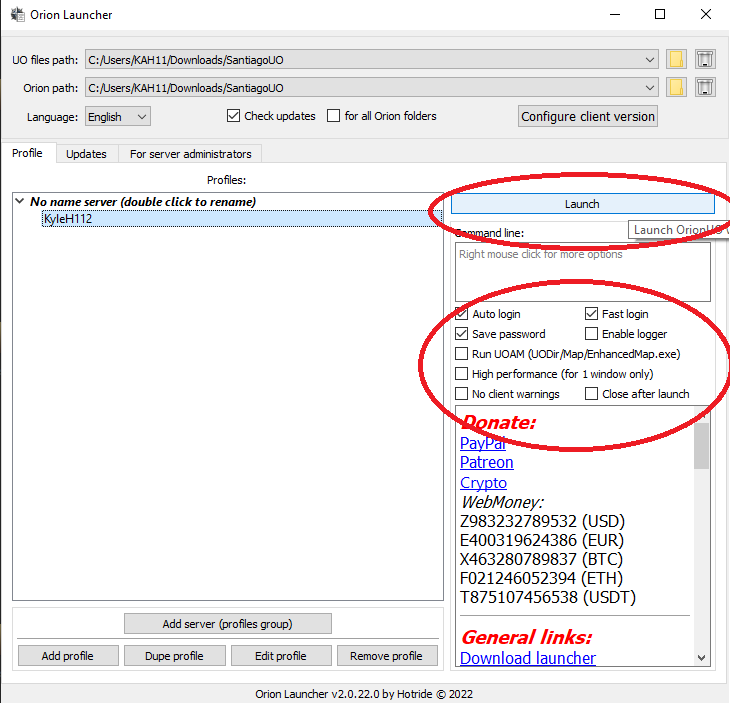
Task: Toggle the Auto login checkbox
Action: click(462, 314)
